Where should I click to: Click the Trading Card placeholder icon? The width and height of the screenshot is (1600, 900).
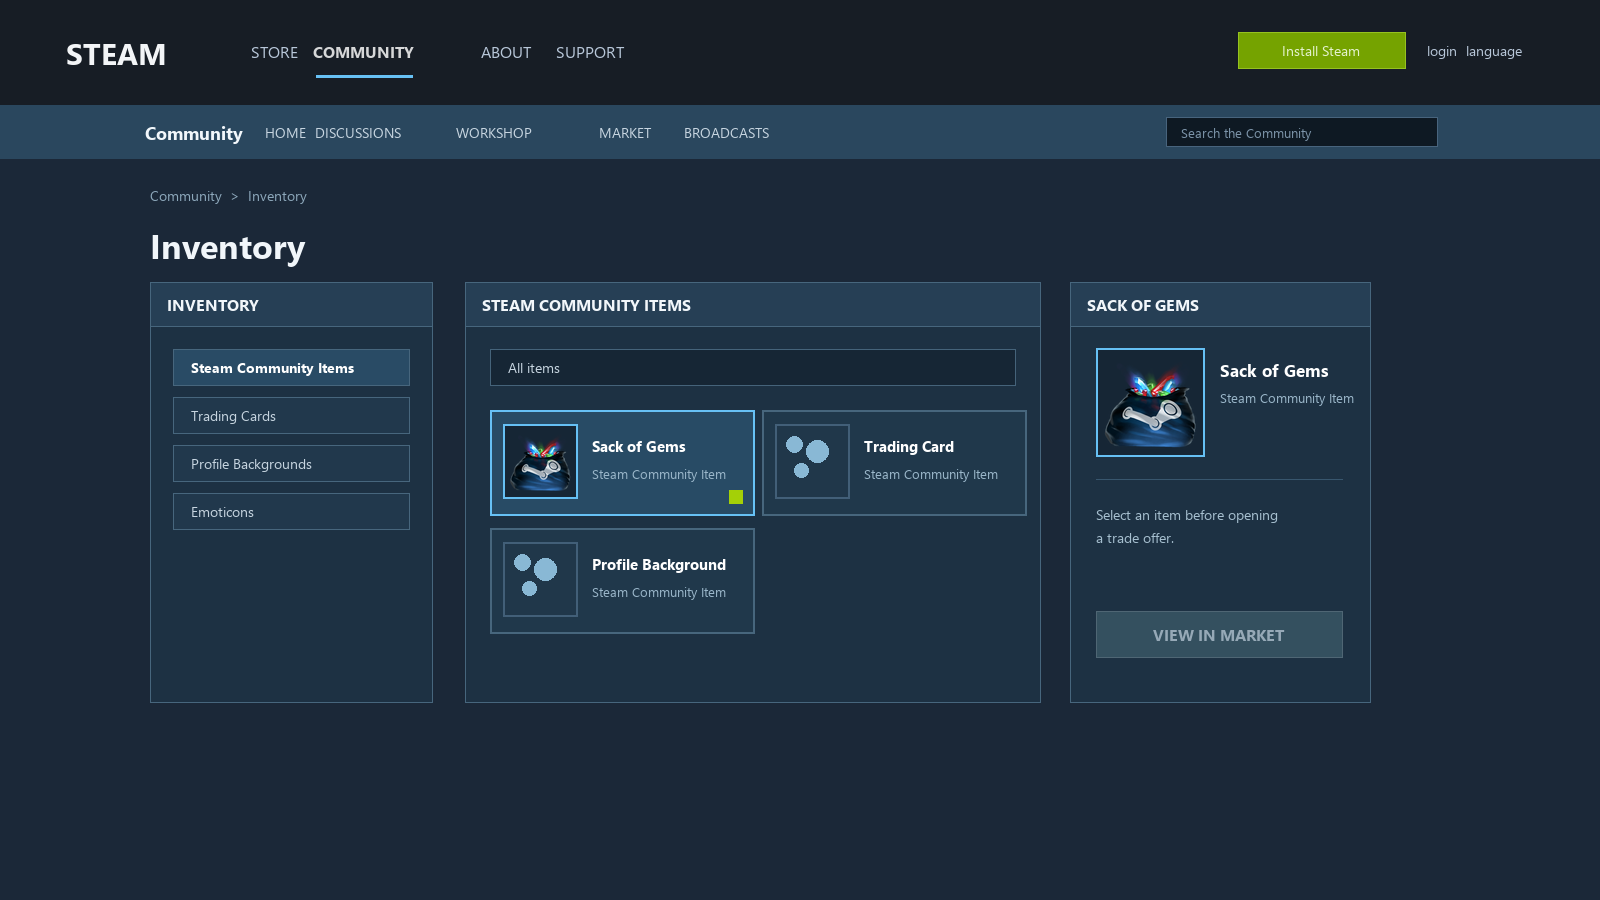[x=812, y=461]
